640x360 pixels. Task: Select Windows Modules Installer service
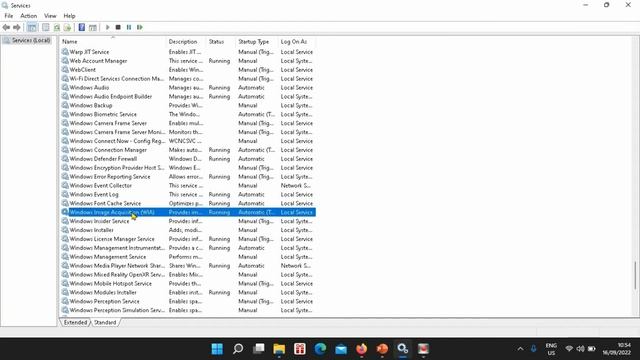click(x=188, y=292)
